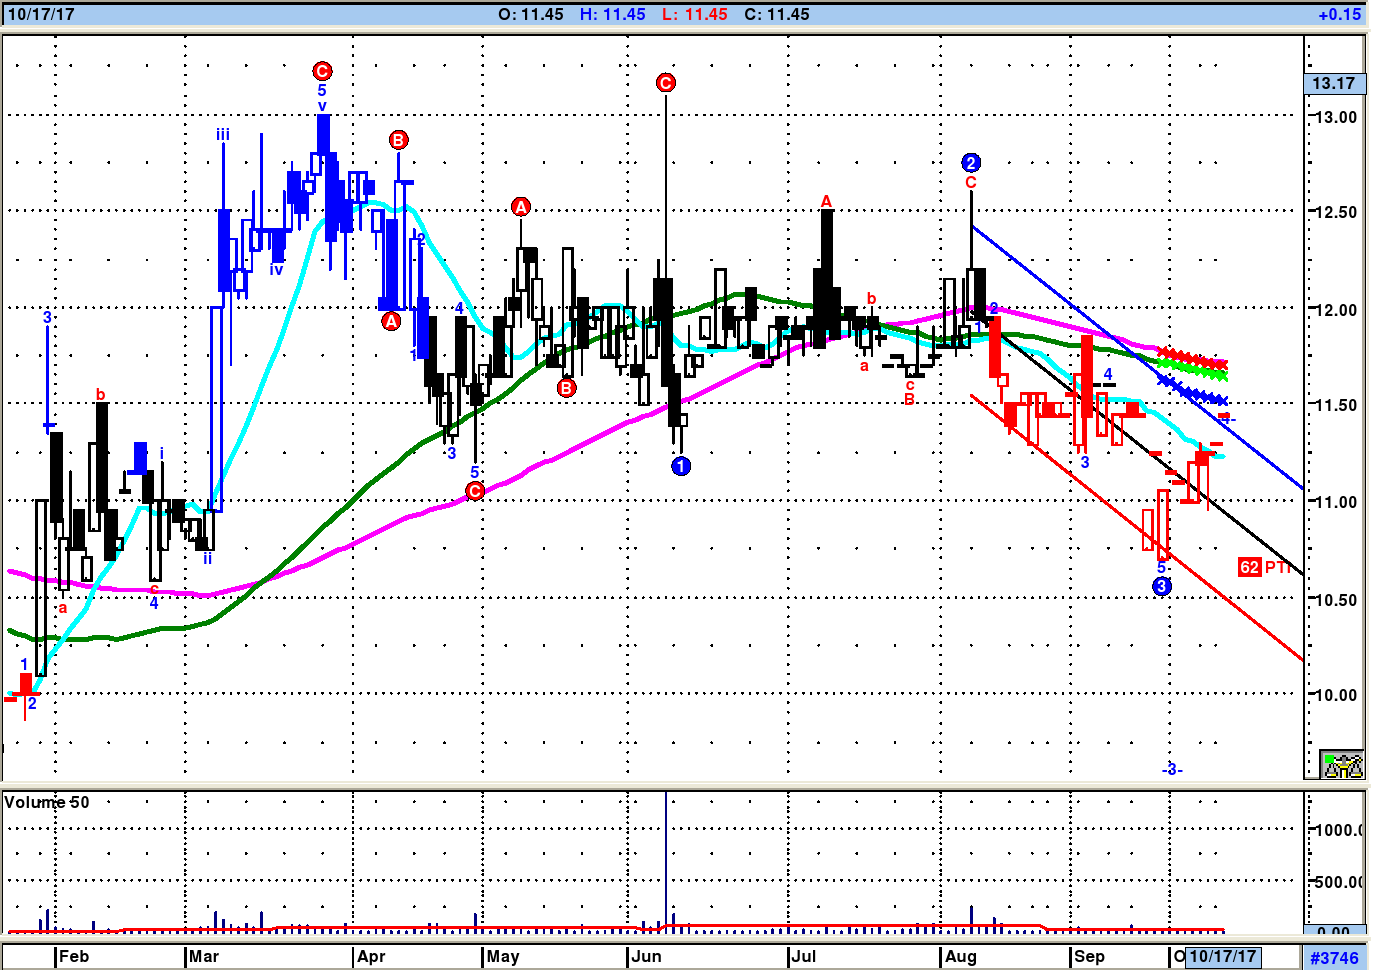Select the circled blue 3 wave marker

pos(1162,587)
